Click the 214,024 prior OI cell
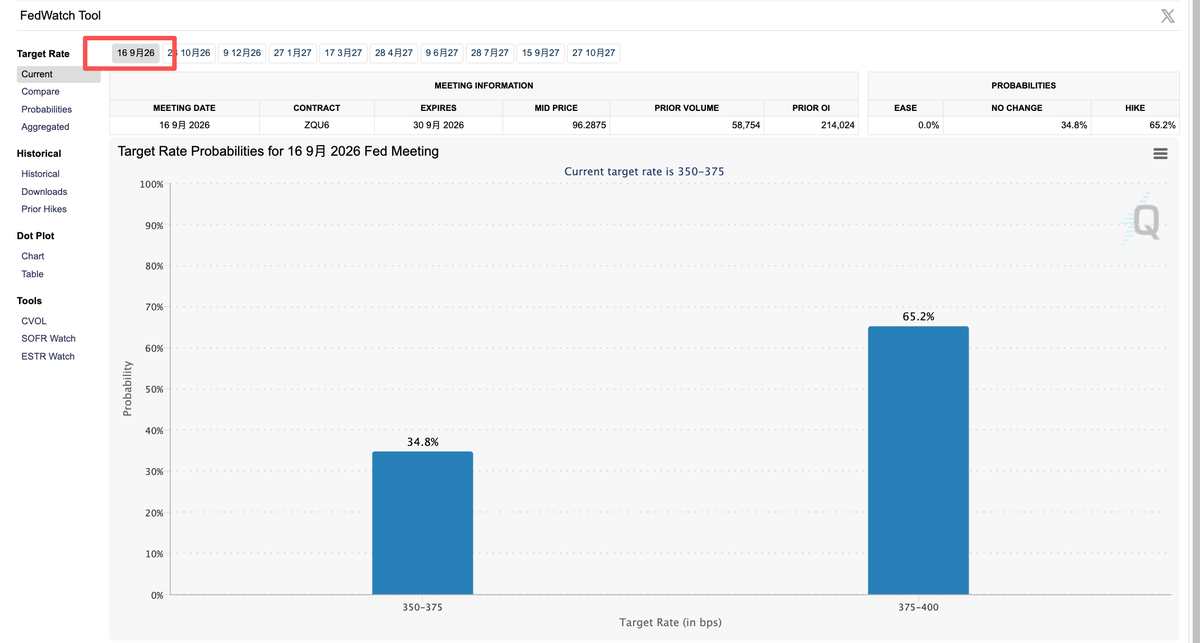The image size is (1200, 643). point(810,125)
